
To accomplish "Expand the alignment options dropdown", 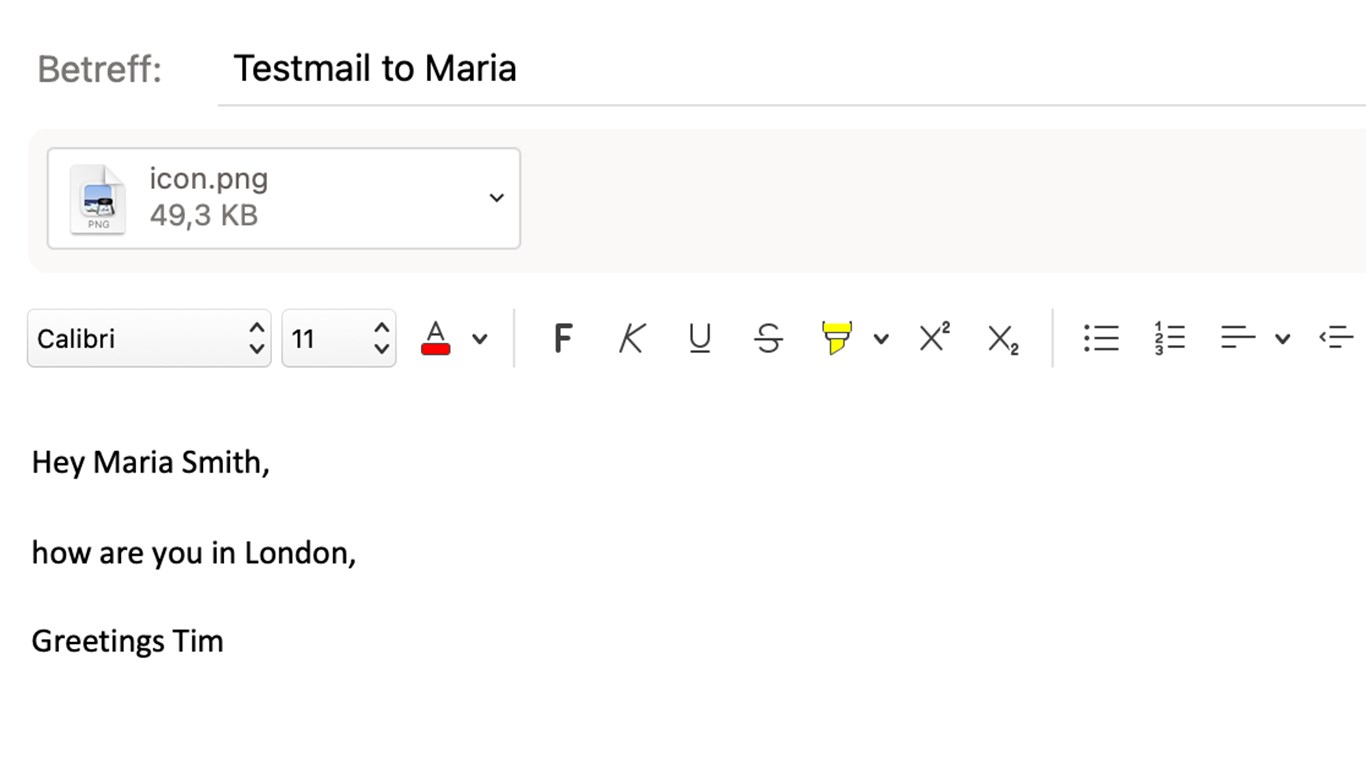I will coord(1282,339).
